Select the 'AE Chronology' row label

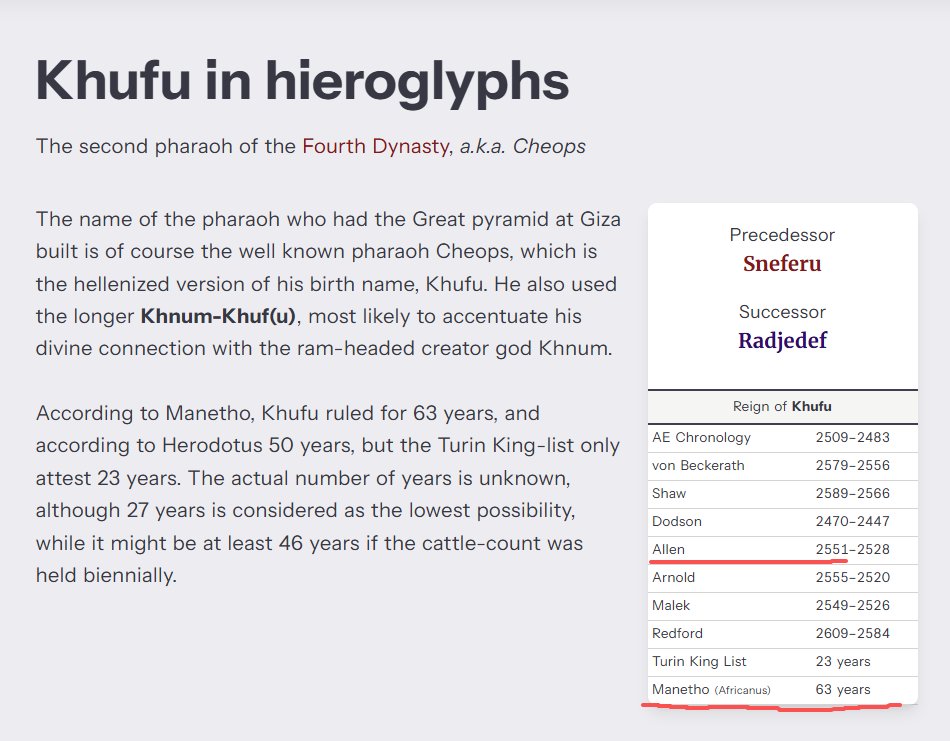pos(701,437)
